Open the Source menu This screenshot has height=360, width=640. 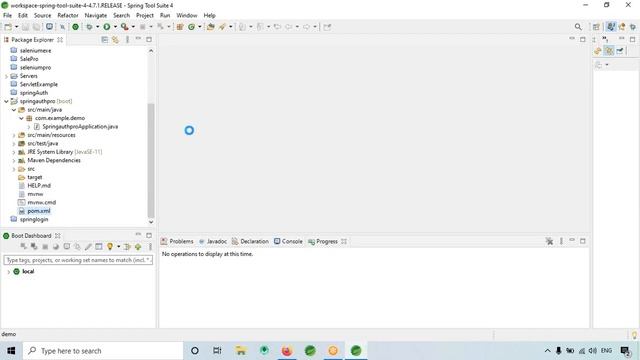pos(42,15)
